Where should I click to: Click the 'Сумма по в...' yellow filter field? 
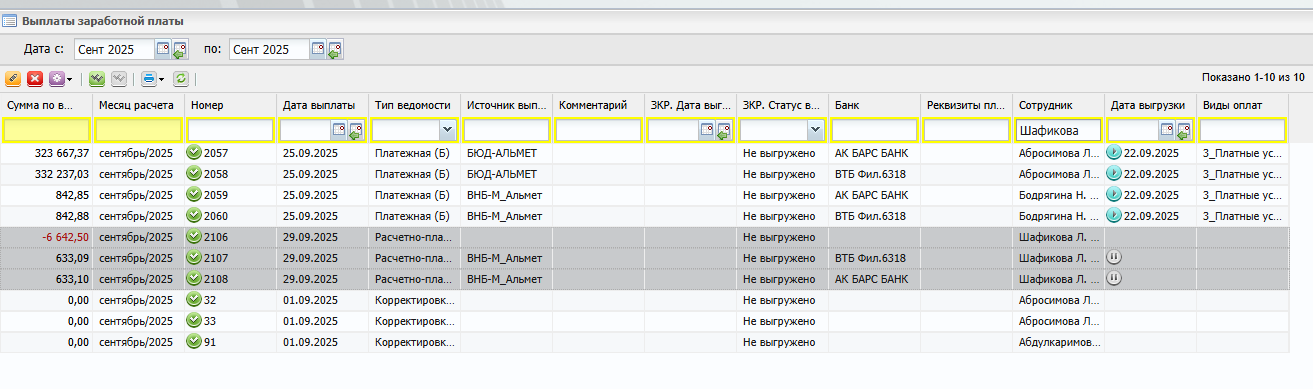(46, 130)
